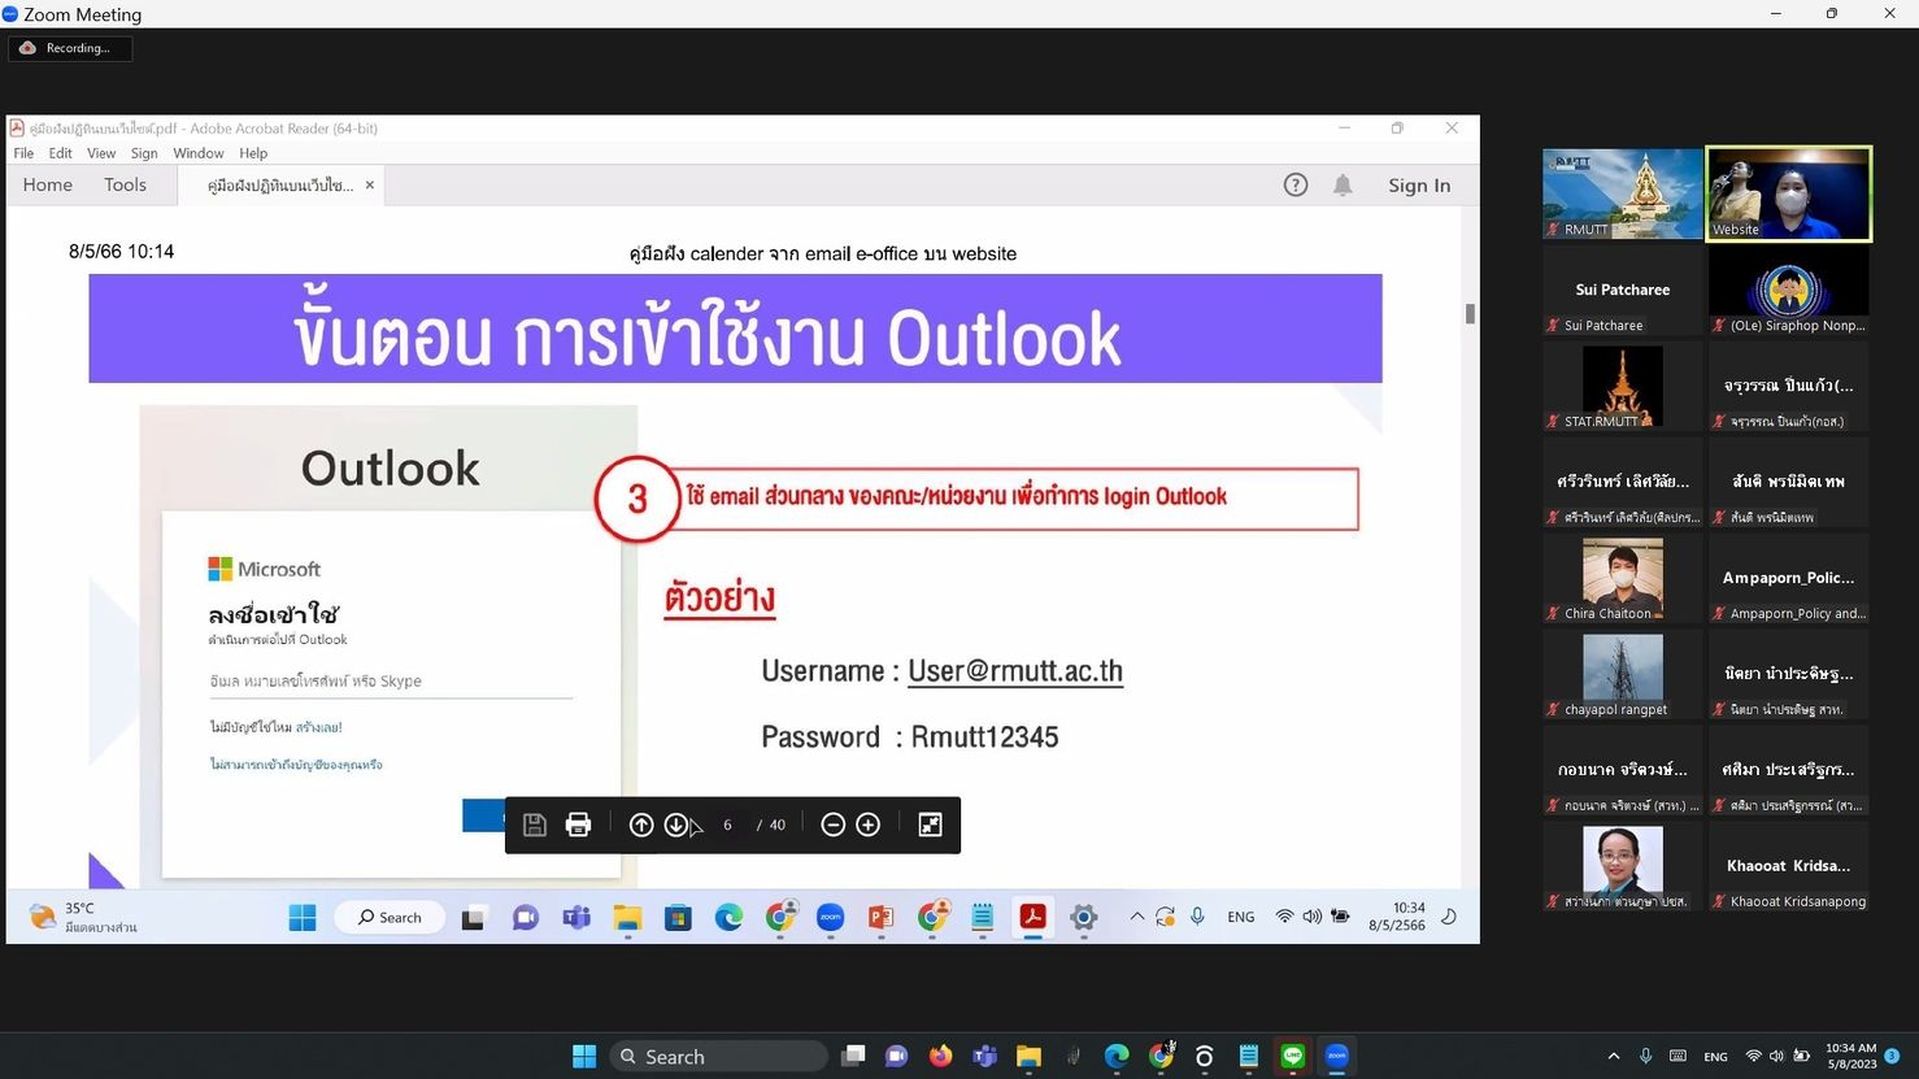The height and width of the screenshot is (1079, 1919).
Task: Click Search box on bottom Windows taskbar
Action: pos(718,1056)
